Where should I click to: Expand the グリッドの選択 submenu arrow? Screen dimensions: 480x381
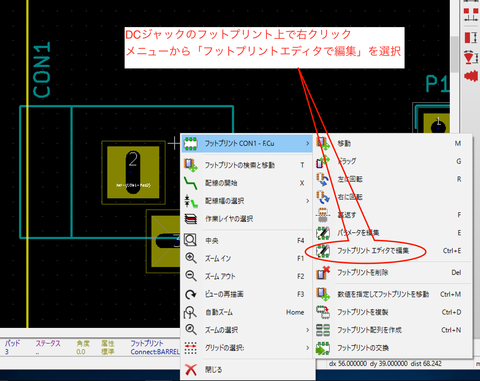[x=307, y=348]
